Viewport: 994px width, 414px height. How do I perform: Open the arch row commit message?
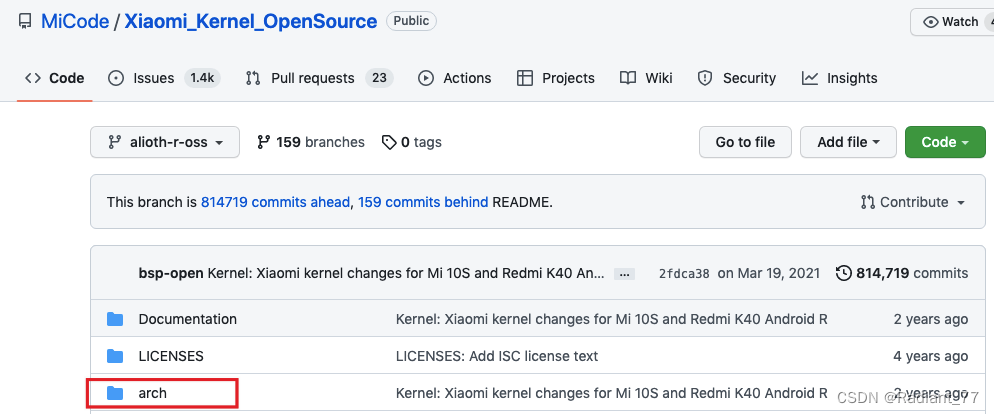coord(612,393)
